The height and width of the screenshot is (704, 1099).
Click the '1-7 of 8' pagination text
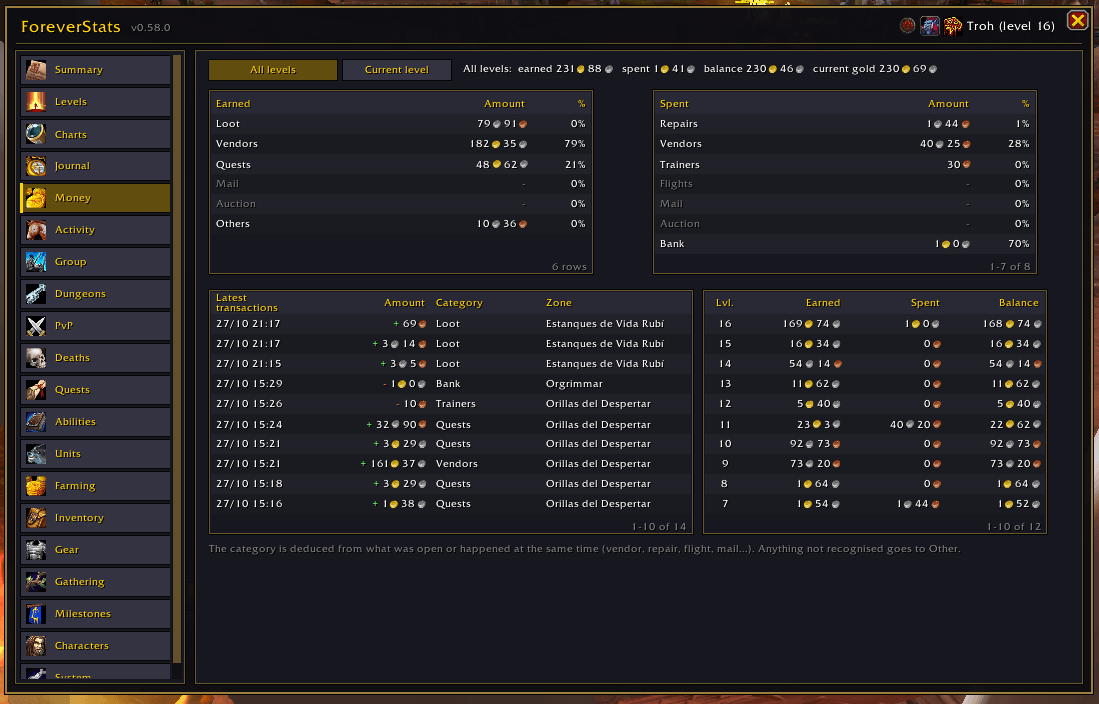[1010, 266]
